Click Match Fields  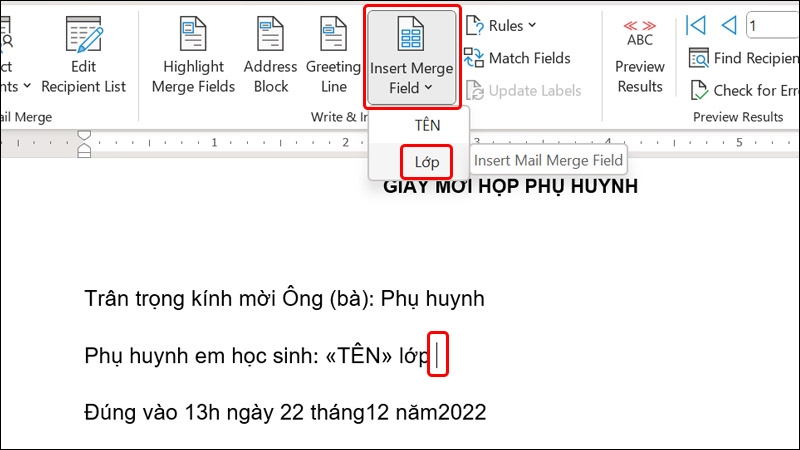[x=517, y=58]
